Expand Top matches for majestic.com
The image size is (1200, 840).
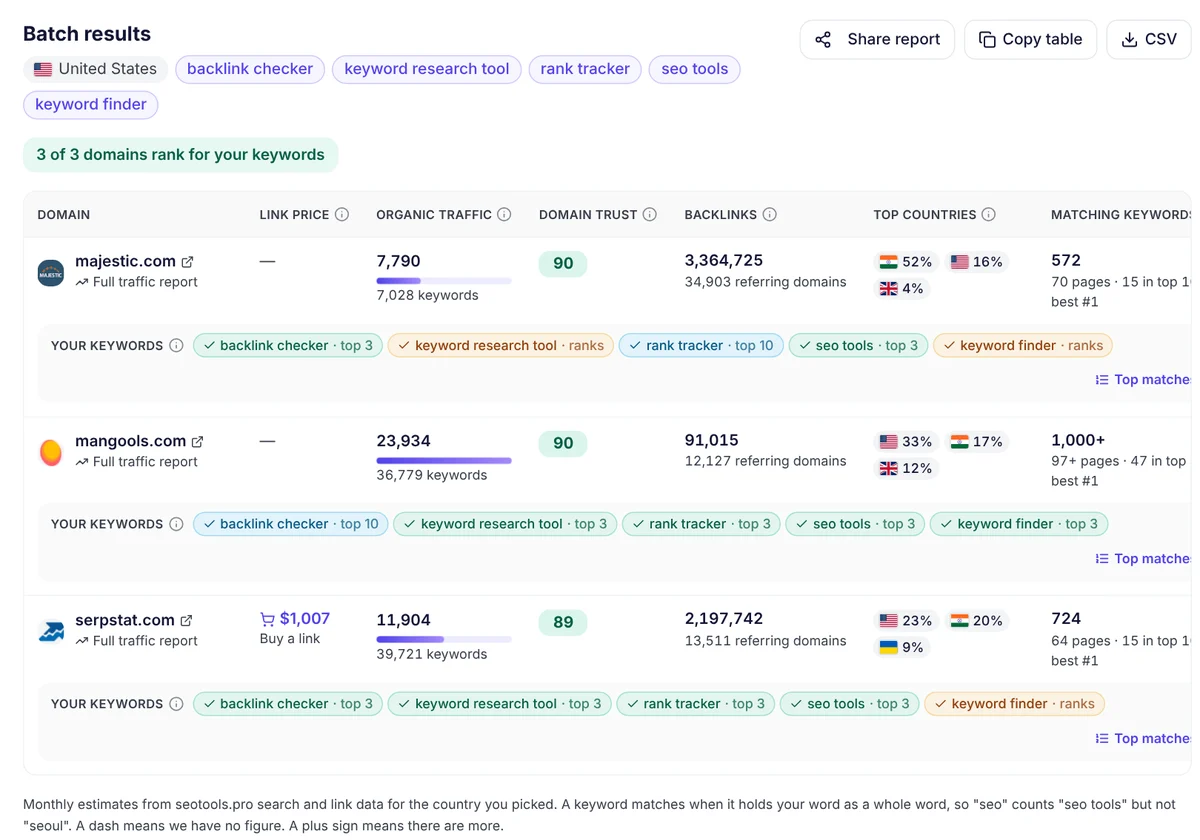click(x=1143, y=380)
